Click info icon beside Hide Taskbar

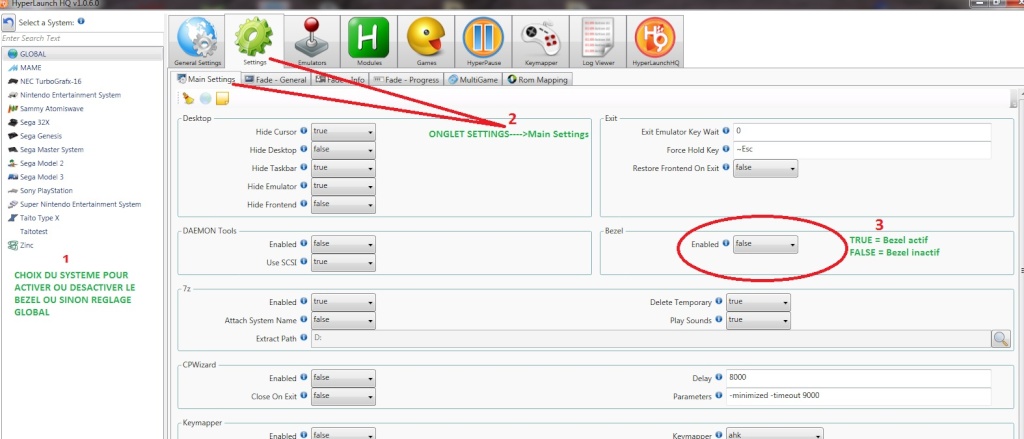click(x=304, y=167)
